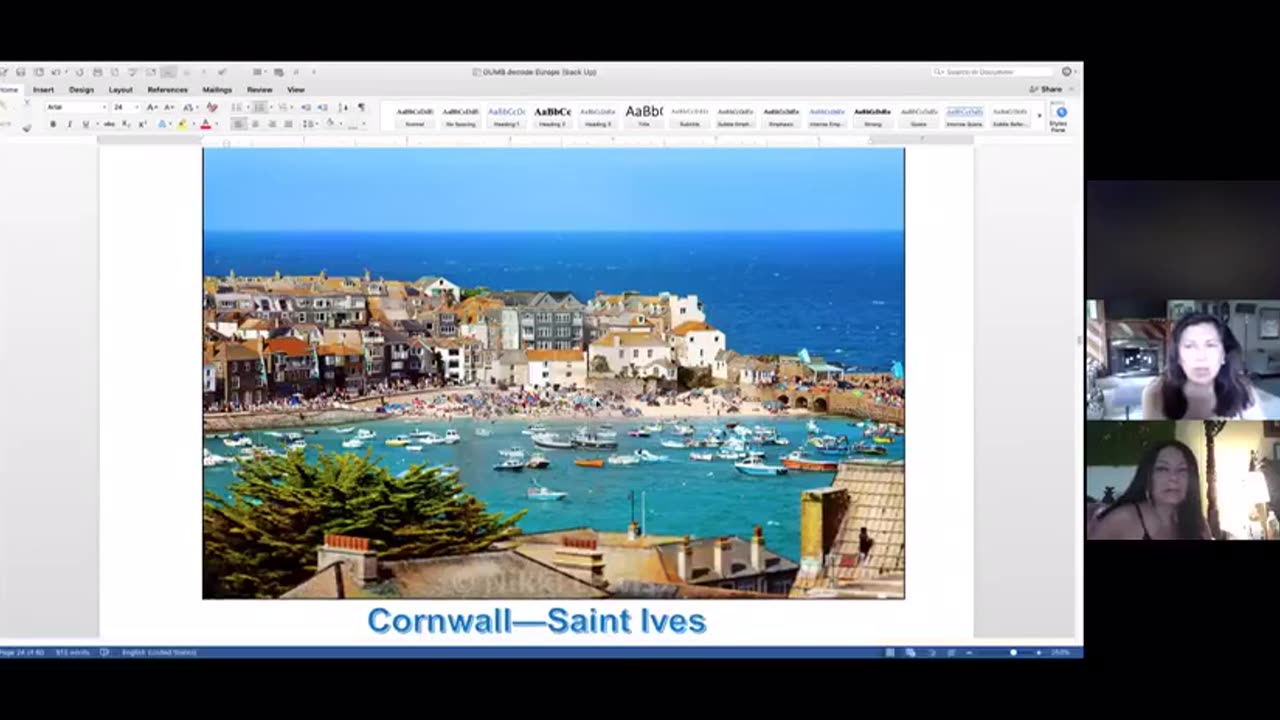Toggle subscript formatting
The width and height of the screenshot is (1280, 720).
pos(126,124)
